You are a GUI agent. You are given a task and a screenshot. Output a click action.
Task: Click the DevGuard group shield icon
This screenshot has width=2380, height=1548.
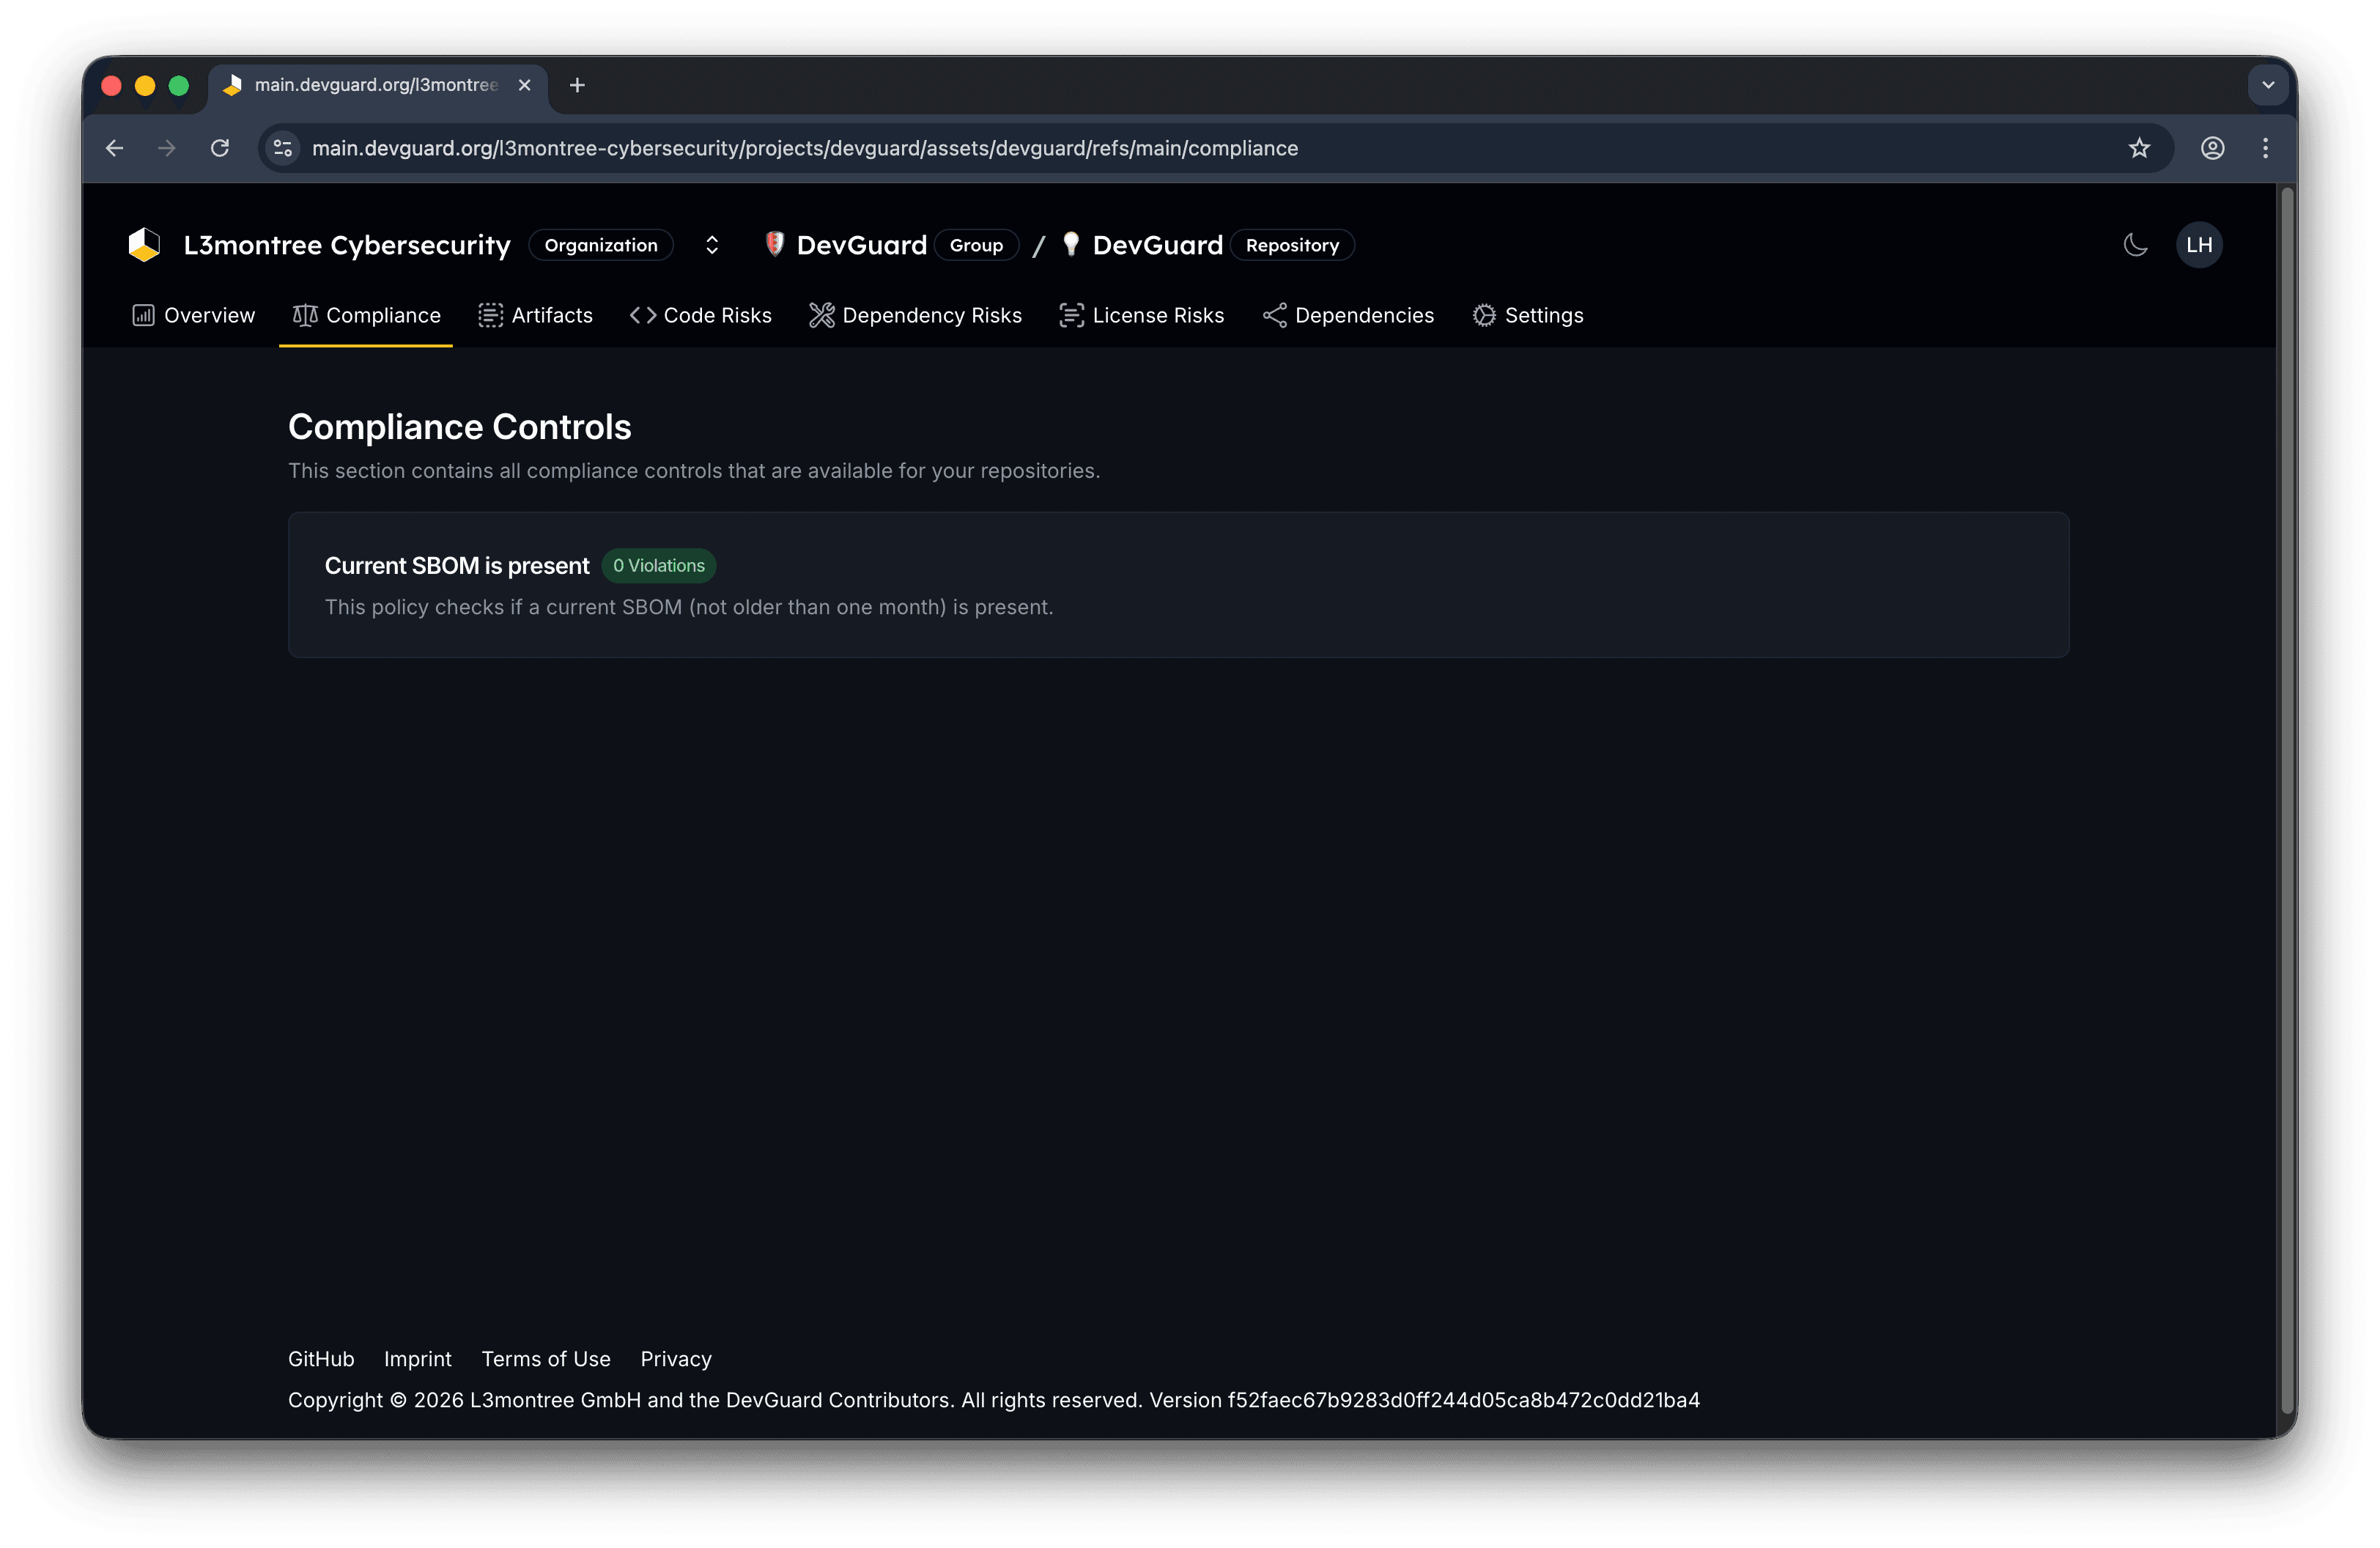coord(775,244)
